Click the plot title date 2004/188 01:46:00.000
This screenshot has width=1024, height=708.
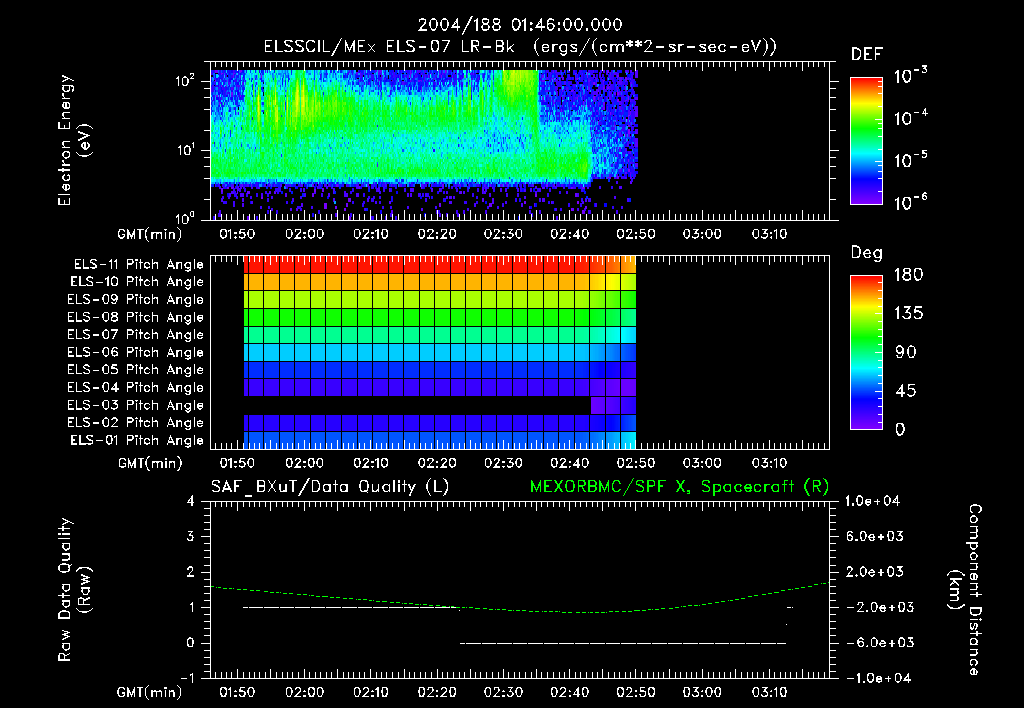tap(518, 24)
